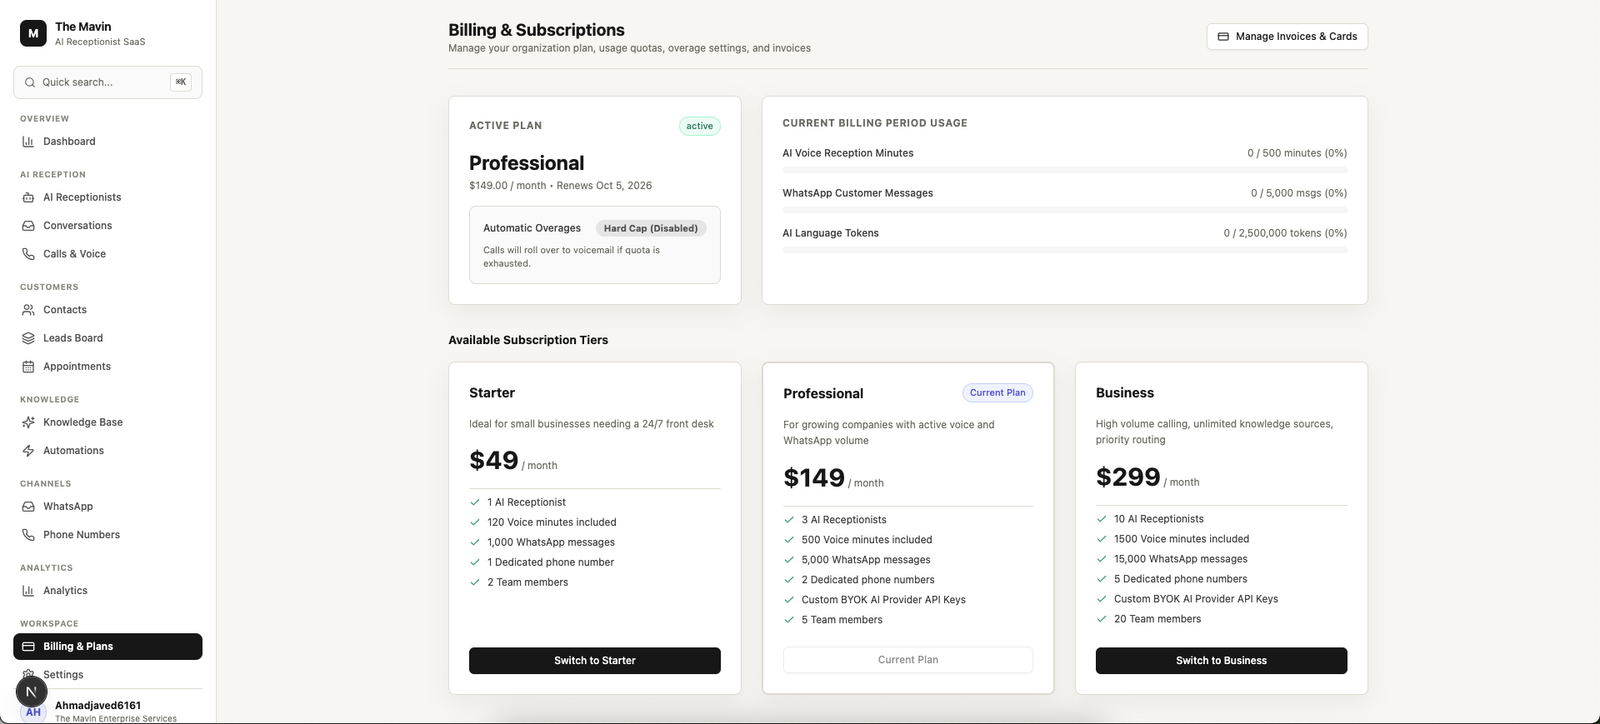Click the WhatsApp Customer Messages progress bar
This screenshot has width=1600, height=724.
tap(1064, 210)
